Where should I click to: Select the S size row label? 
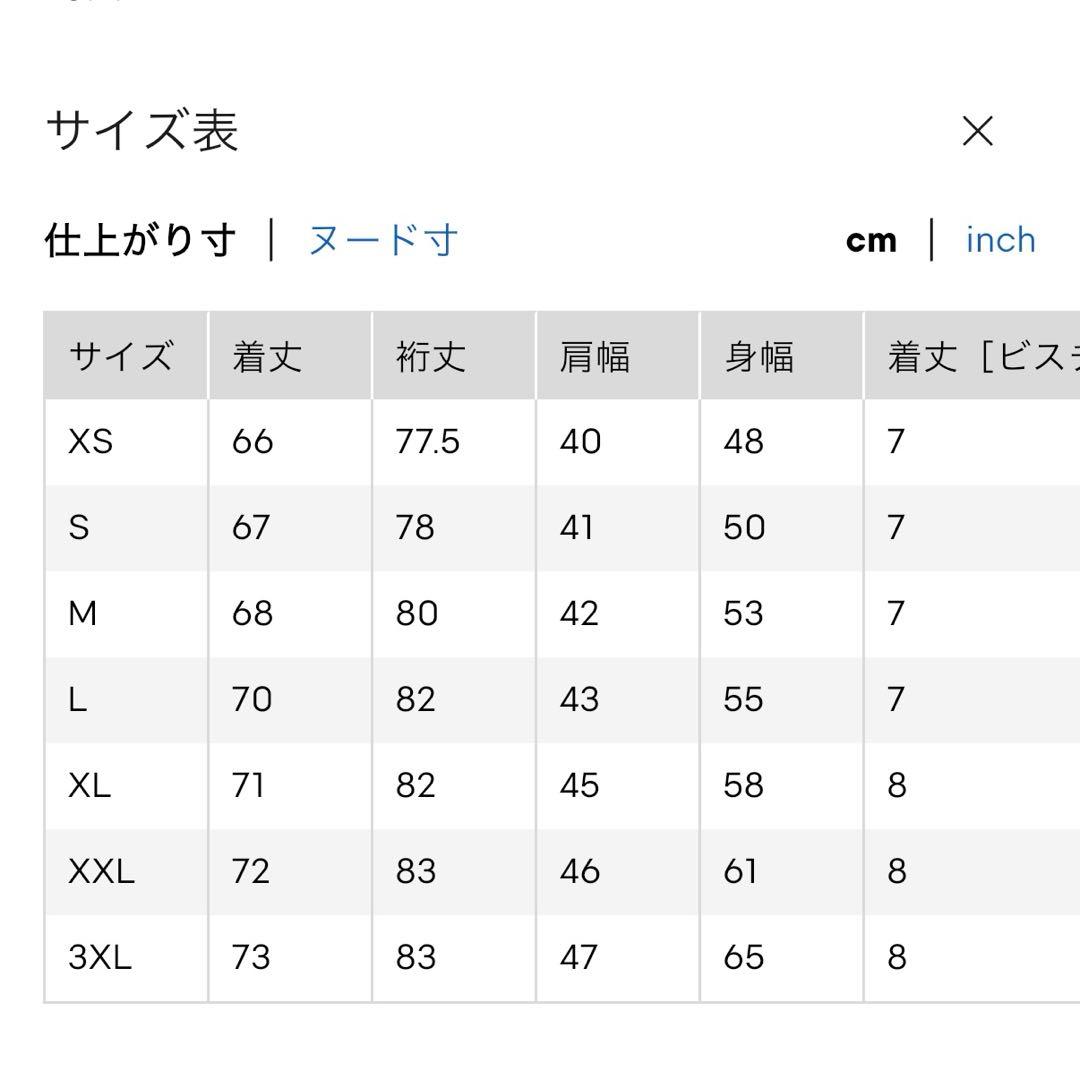coord(79,528)
